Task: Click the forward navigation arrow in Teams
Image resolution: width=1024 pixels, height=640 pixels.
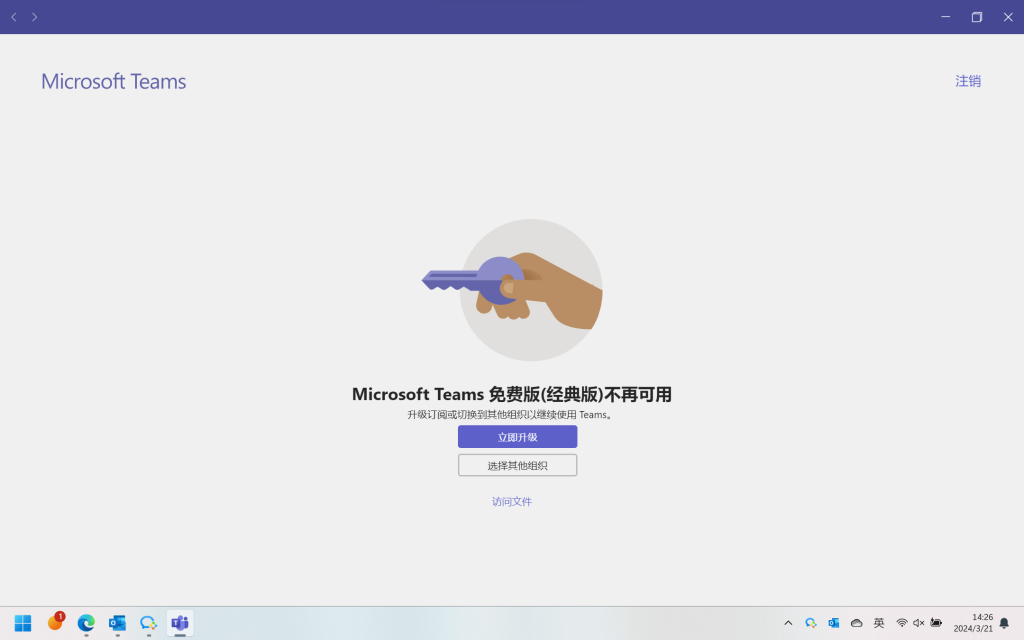Action: coord(34,17)
